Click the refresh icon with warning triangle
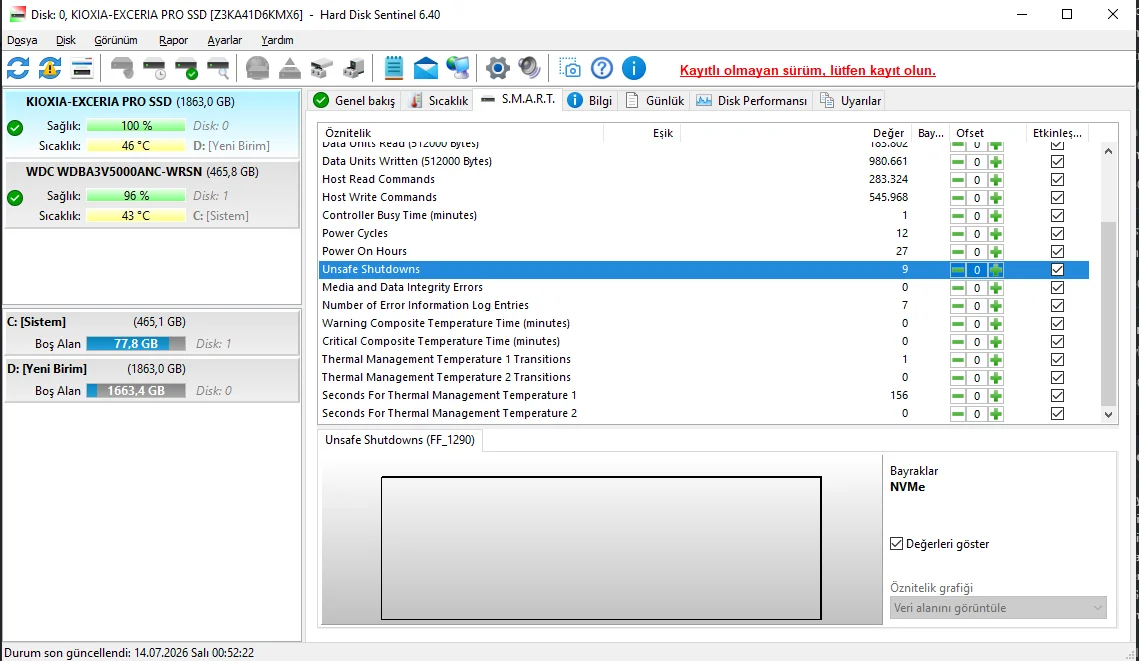The width and height of the screenshot is (1139, 661). [x=50, y=68]
